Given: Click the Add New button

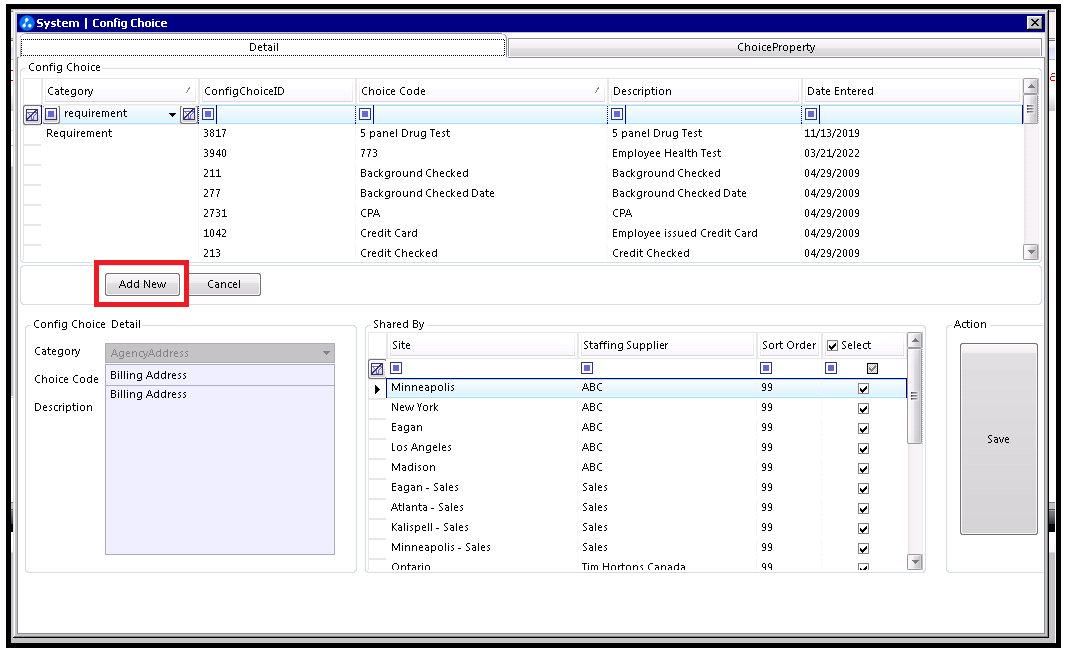Looking at the screenshot, I should tap(142, 284).
